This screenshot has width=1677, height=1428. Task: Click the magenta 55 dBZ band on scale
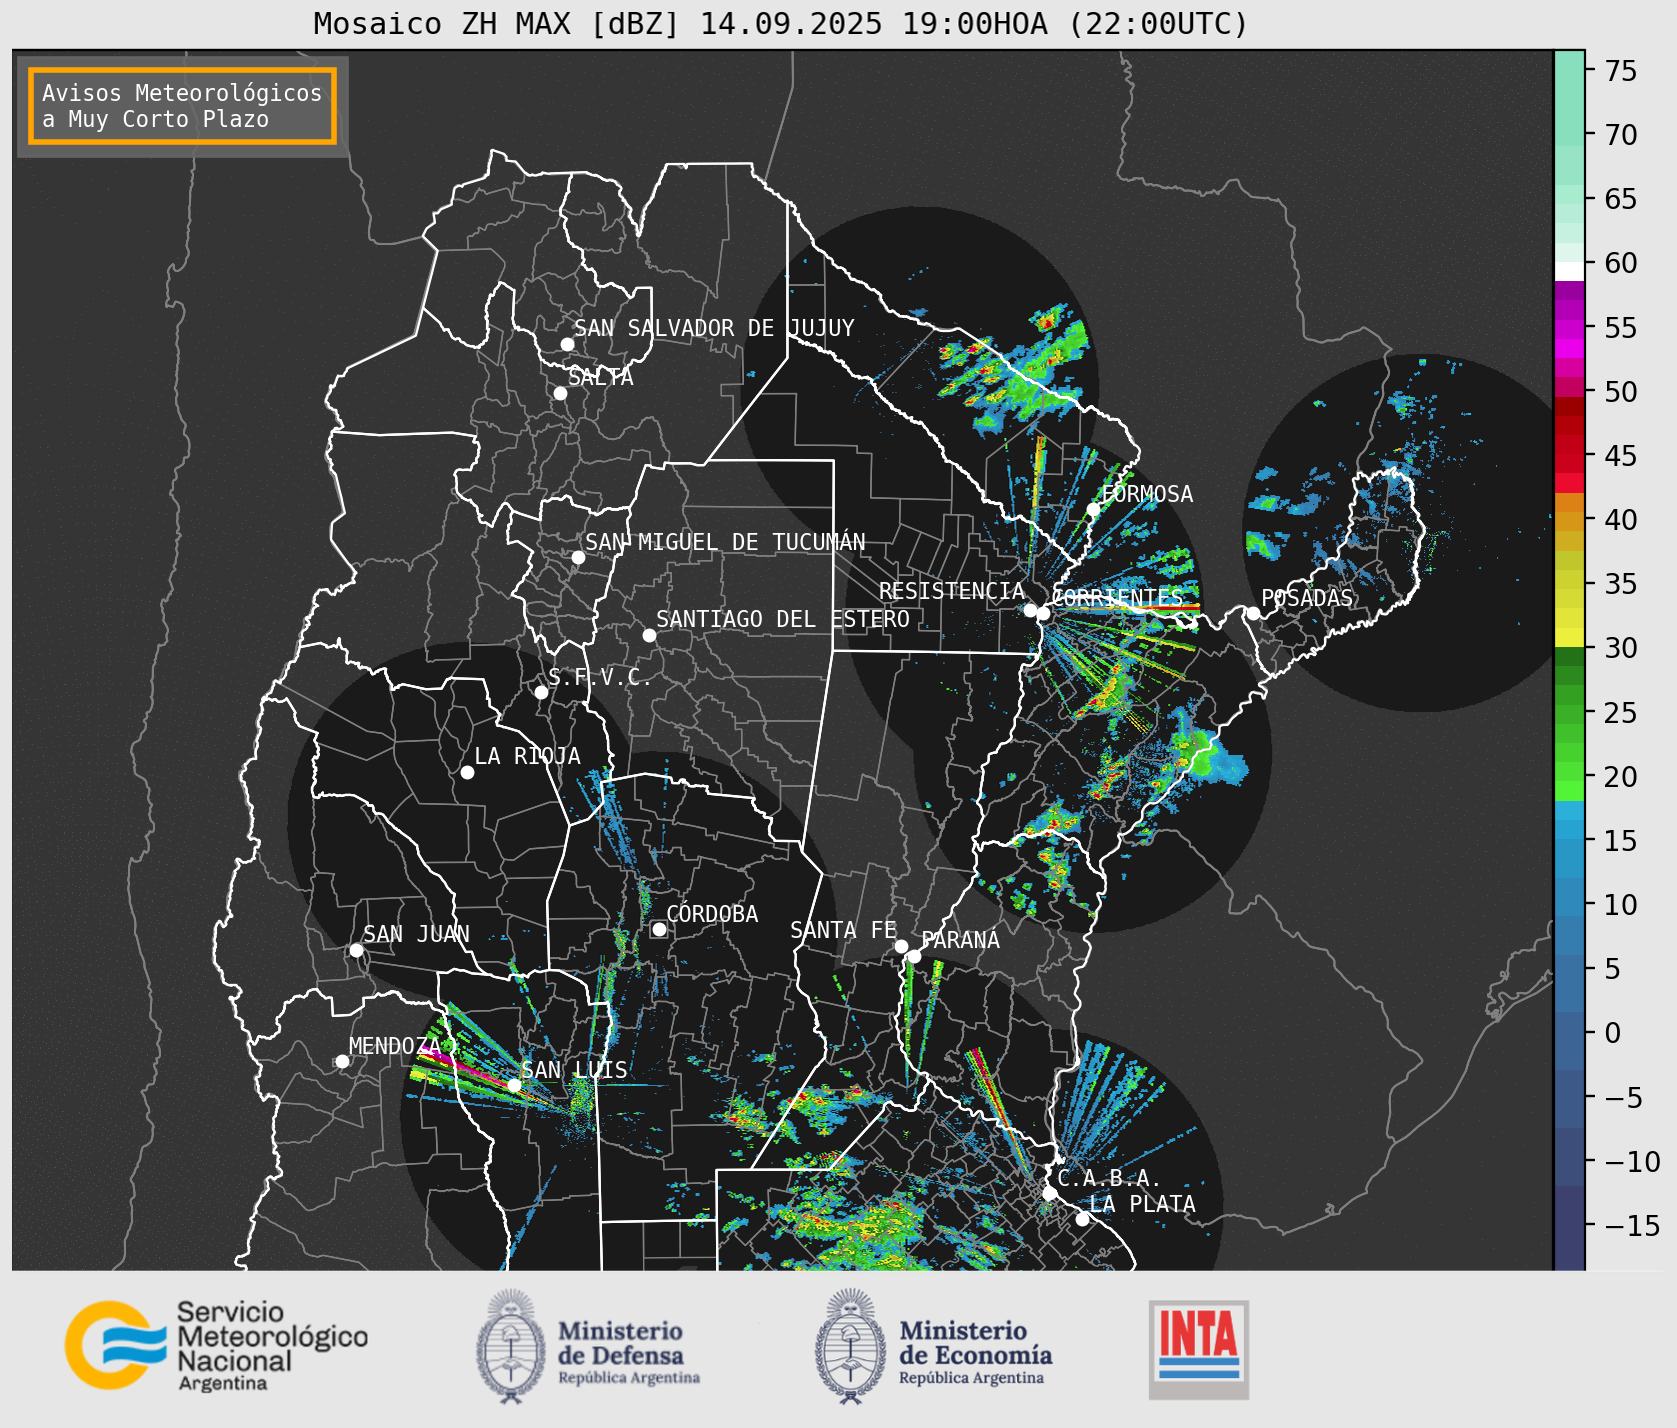(1569, 328)
